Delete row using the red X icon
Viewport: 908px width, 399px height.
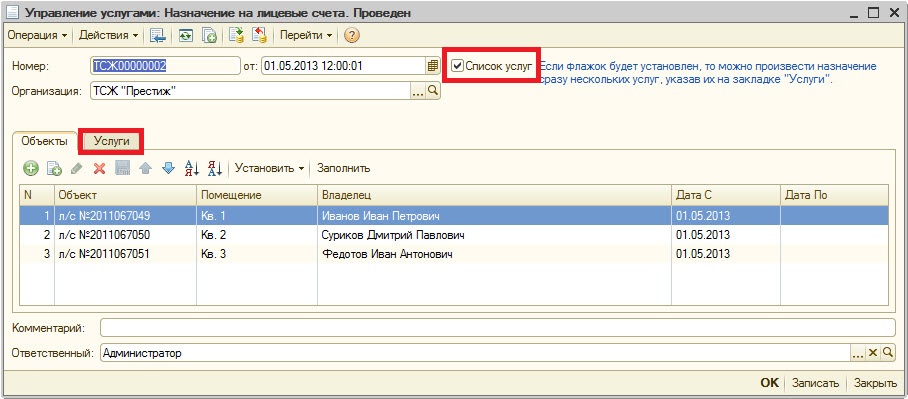pos(100,169)
